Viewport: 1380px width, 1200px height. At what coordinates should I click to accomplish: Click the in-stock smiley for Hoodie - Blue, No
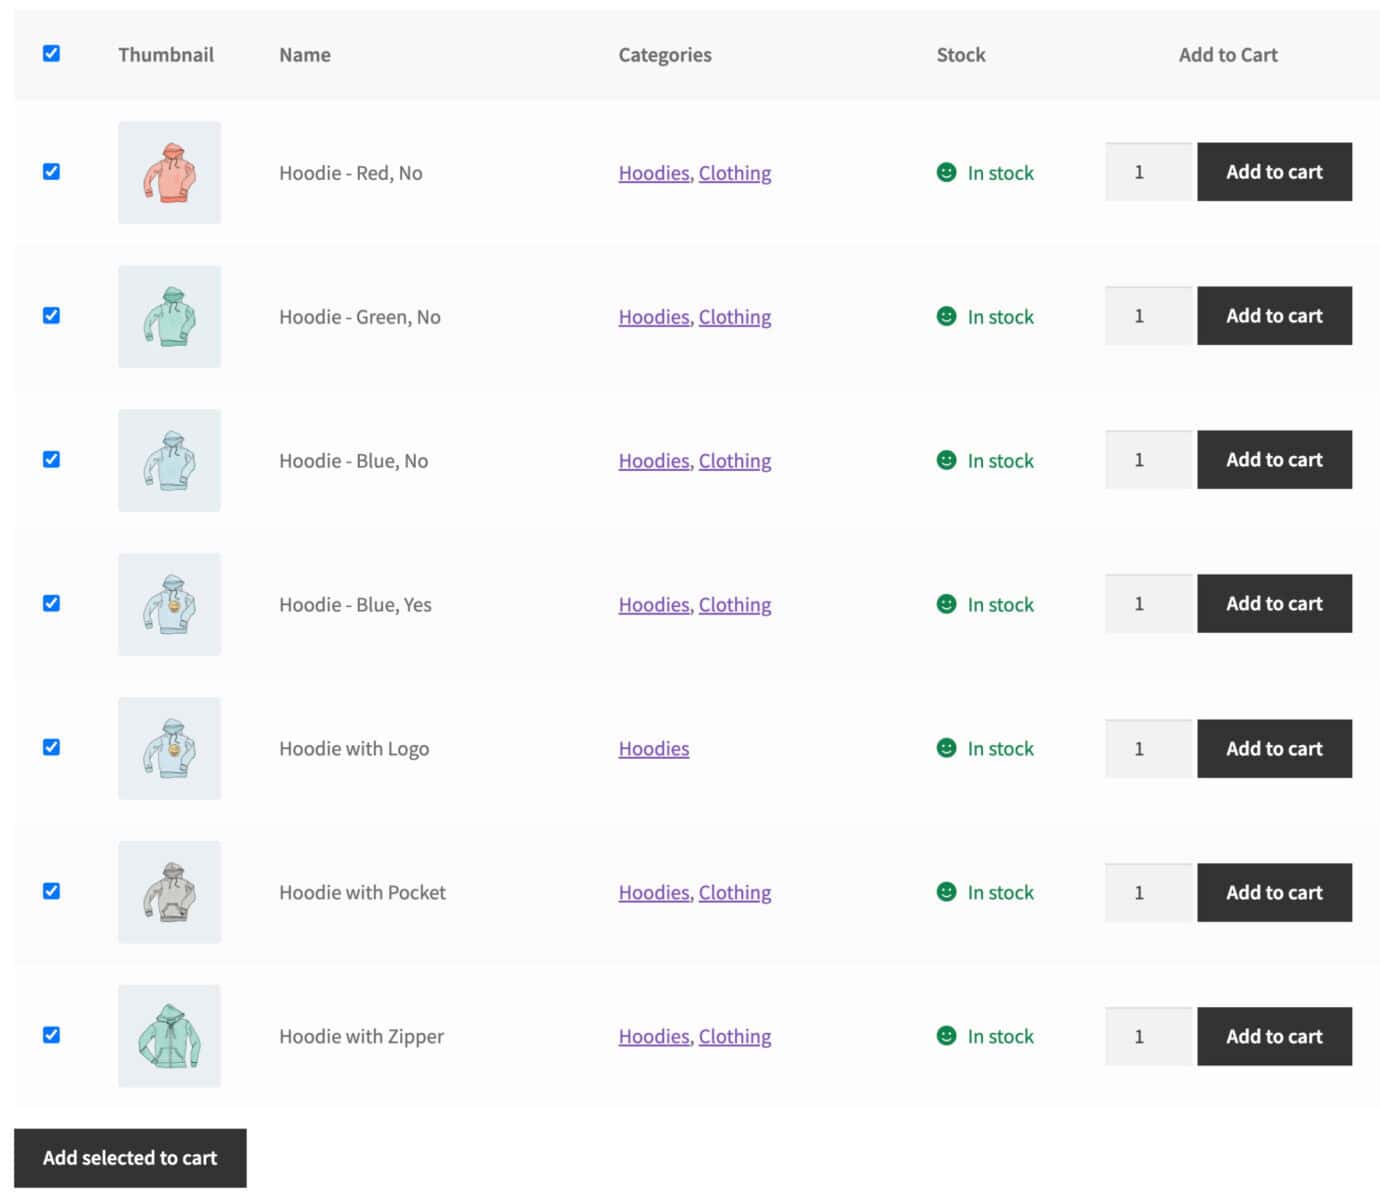click(946, 460)
